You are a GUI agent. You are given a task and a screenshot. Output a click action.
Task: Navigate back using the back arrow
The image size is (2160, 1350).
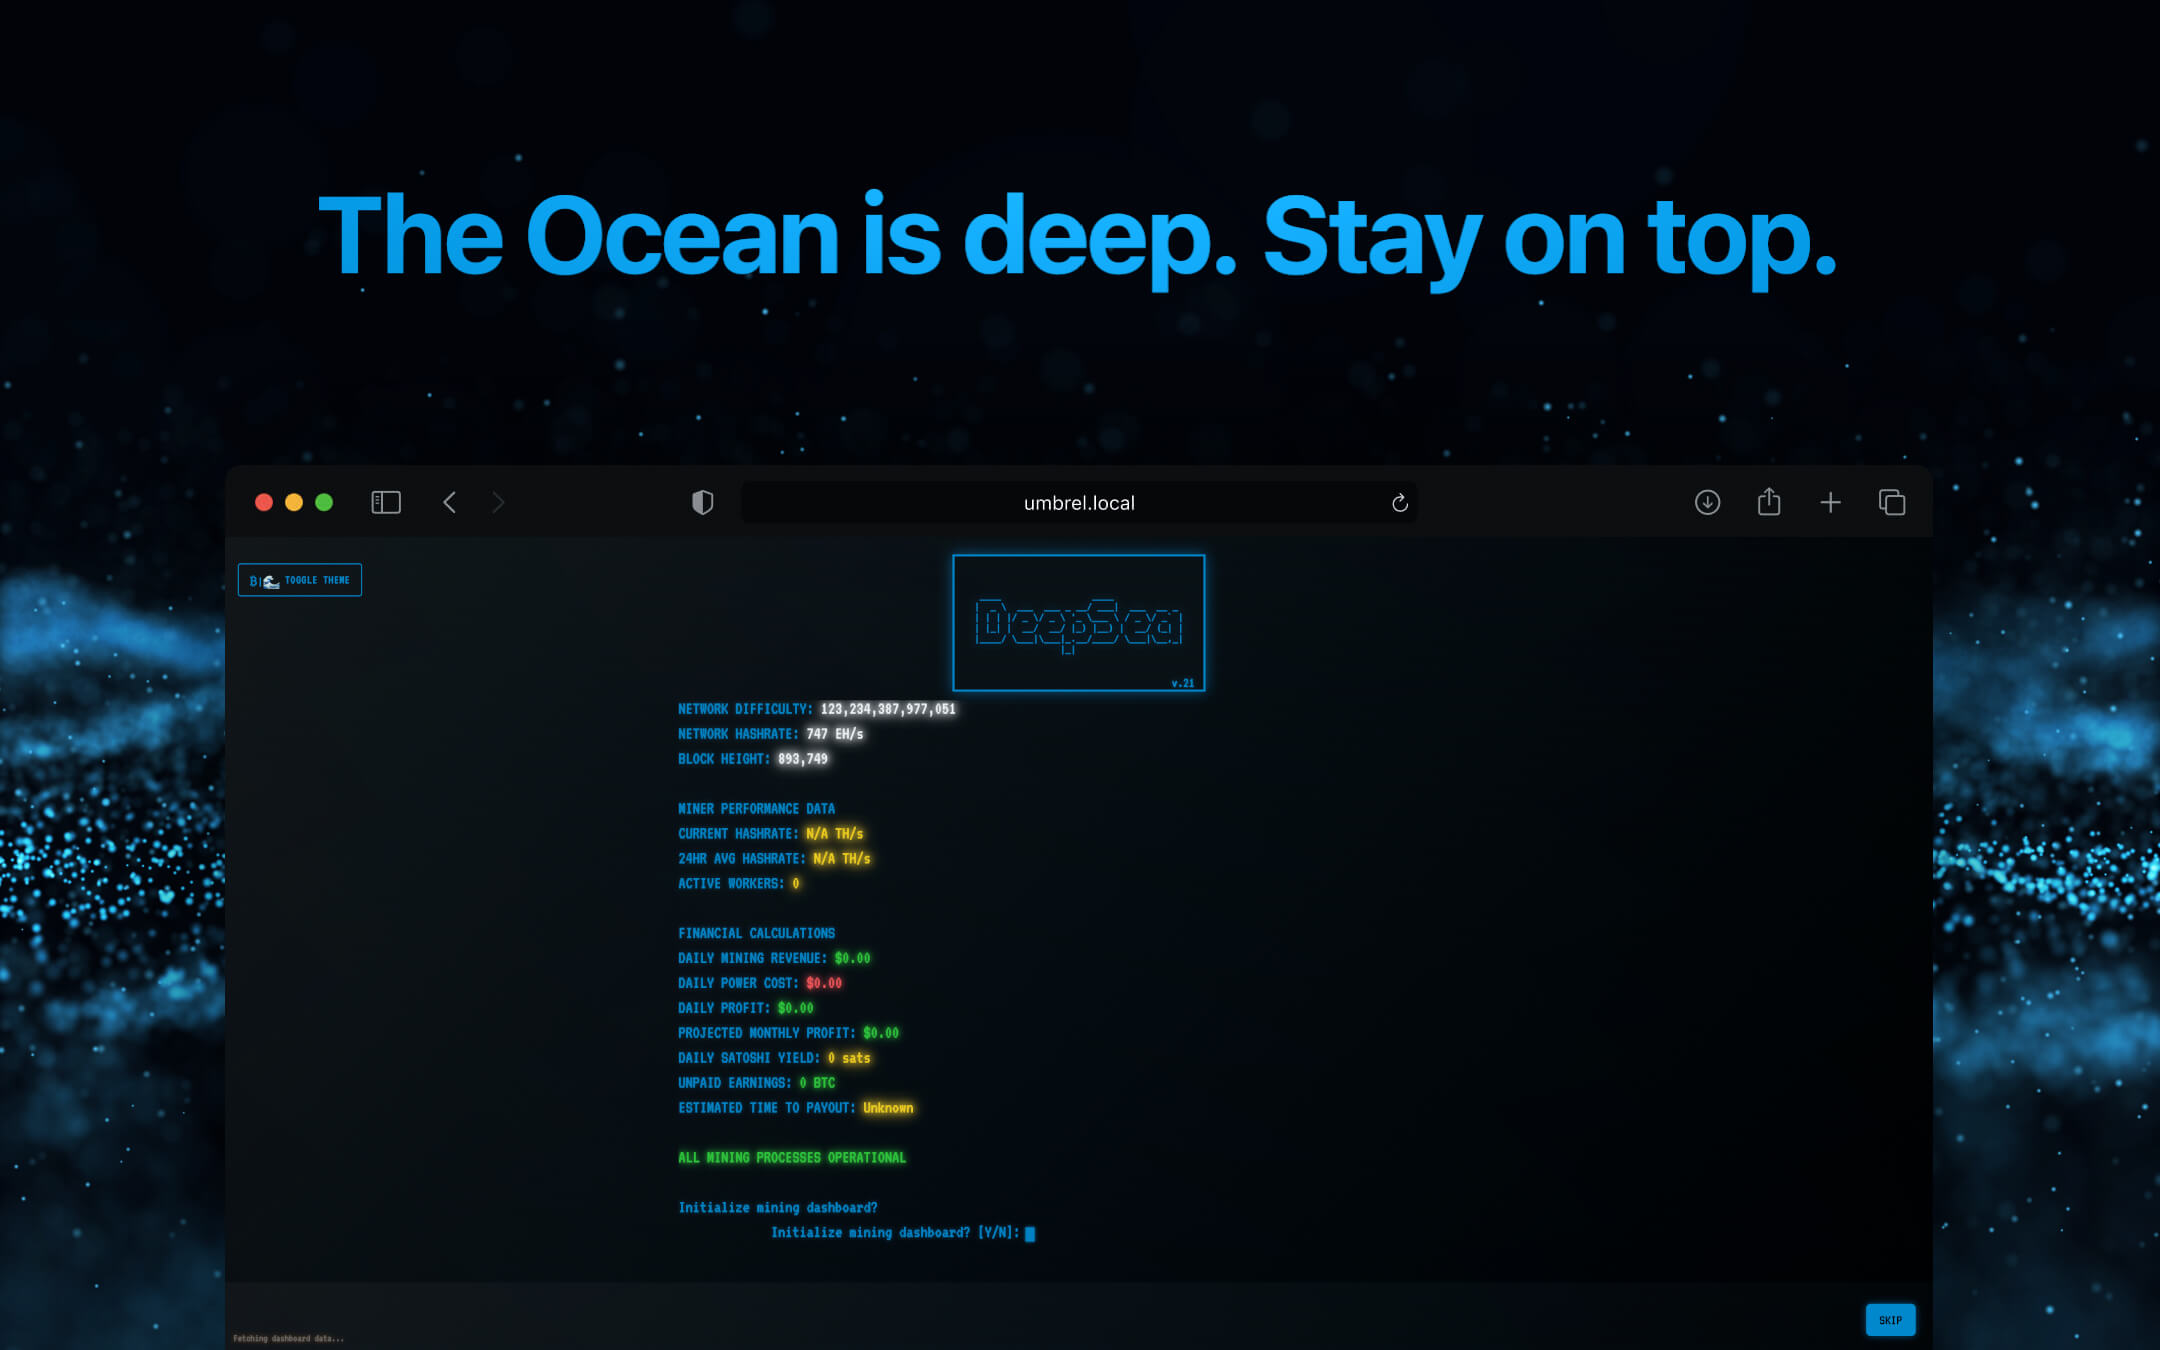[x=449, y=502]
